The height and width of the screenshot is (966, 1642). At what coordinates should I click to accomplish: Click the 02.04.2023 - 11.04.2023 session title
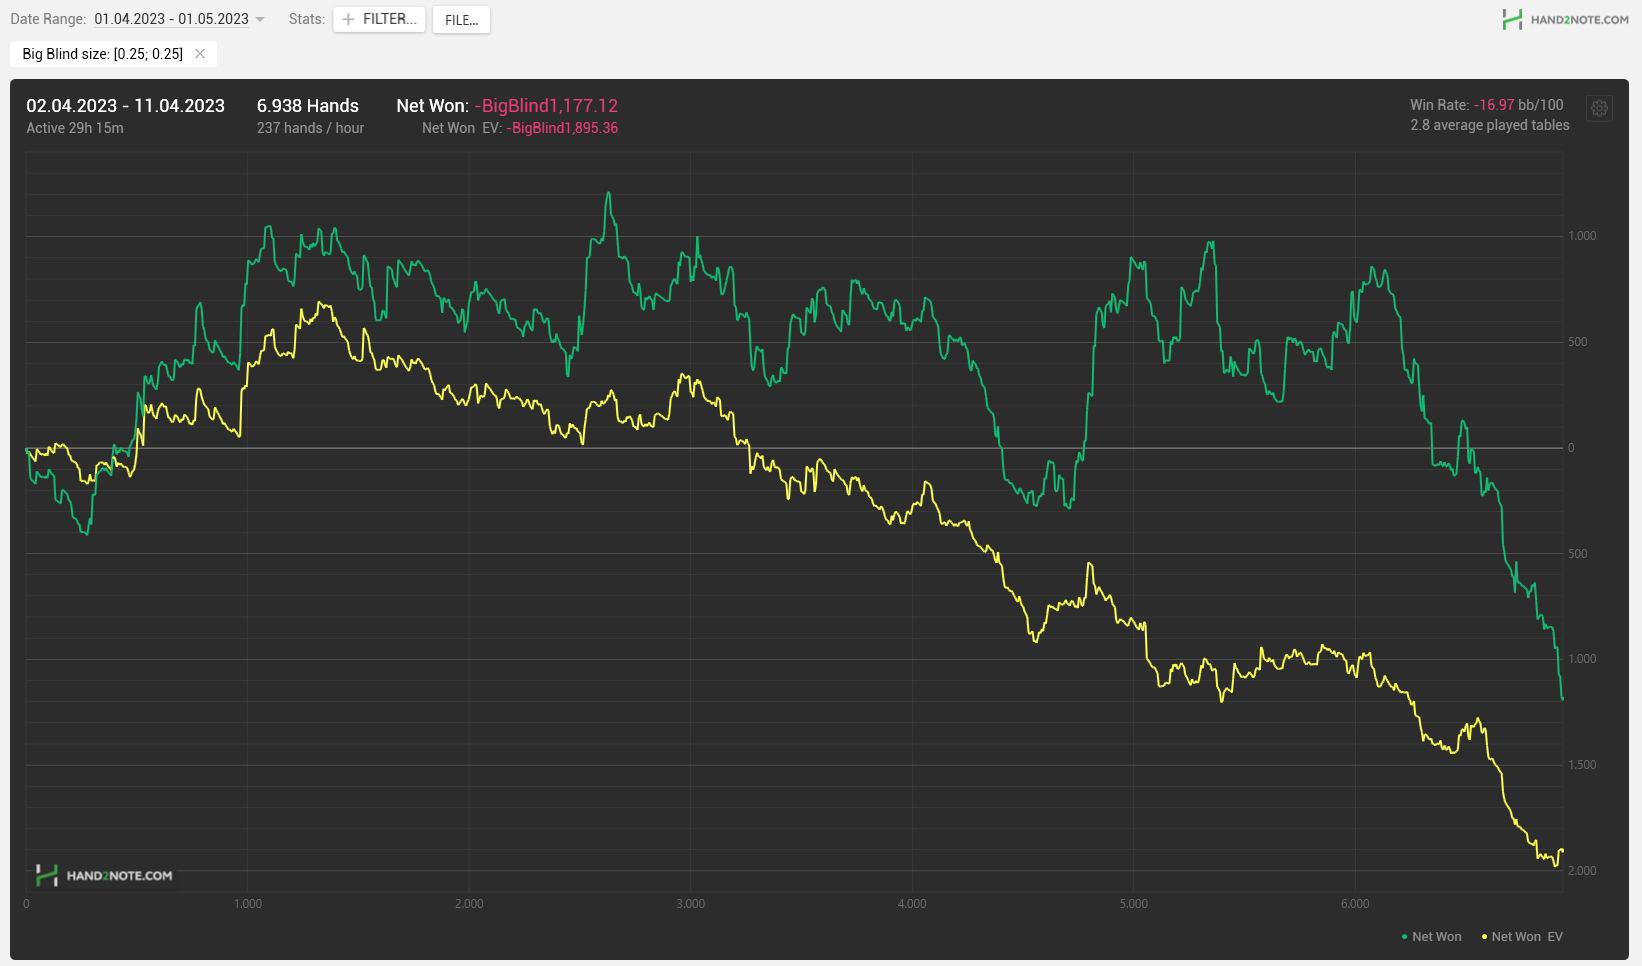click(x=126, y=106)
